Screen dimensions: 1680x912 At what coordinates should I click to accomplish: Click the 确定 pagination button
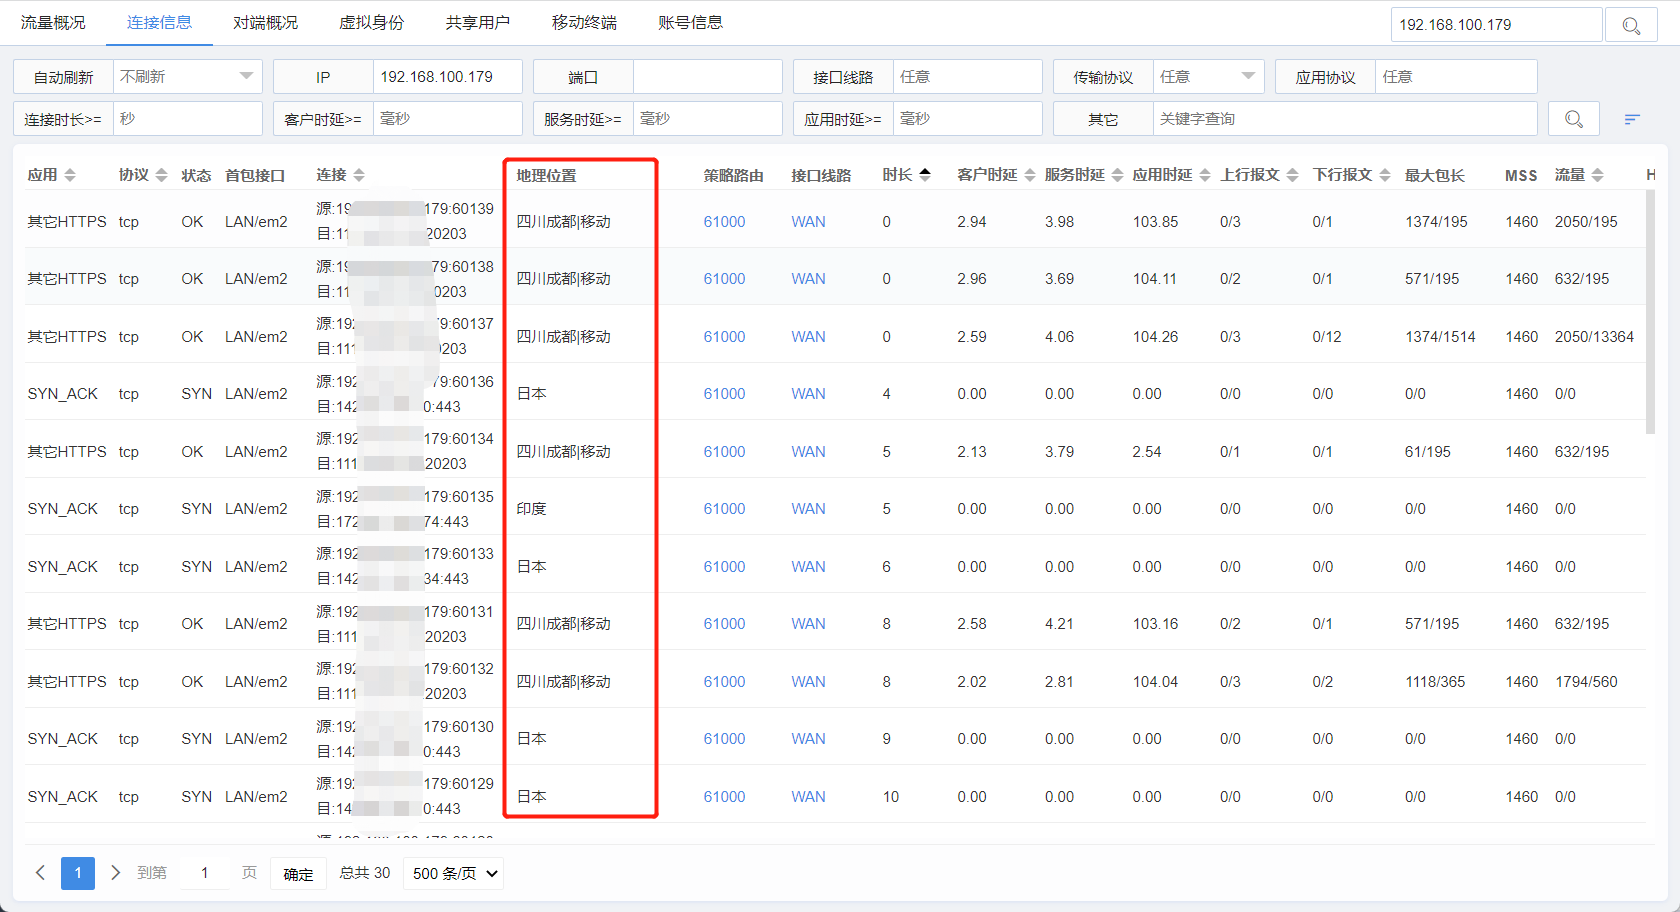[x=298, y=874]
